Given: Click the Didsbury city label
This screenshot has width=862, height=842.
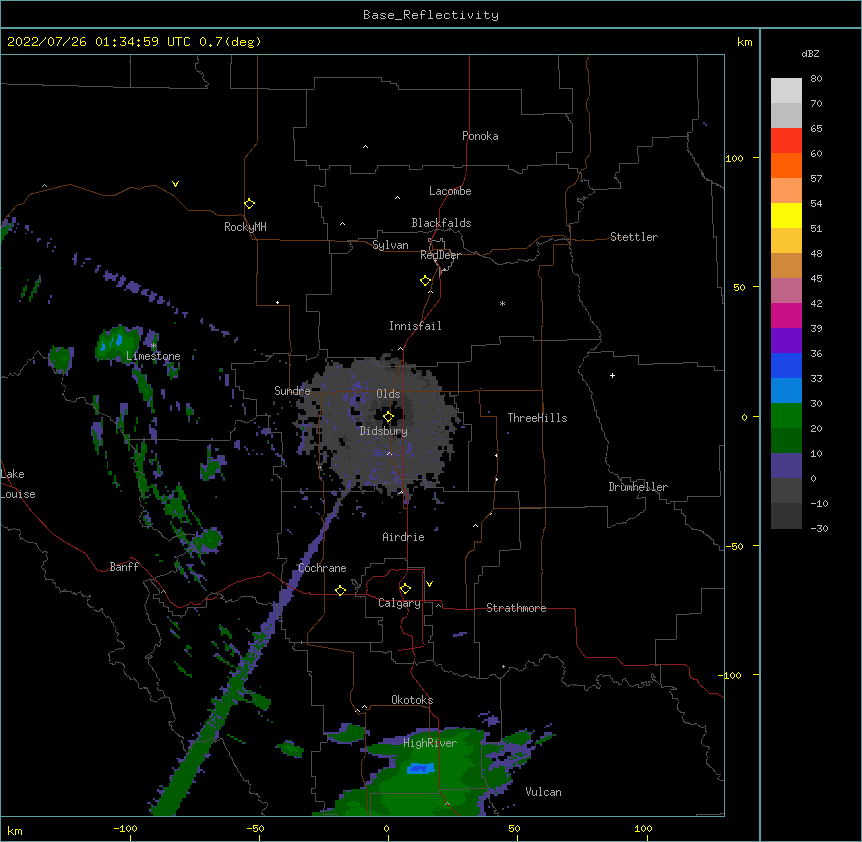Looking at the screenshot, I should pyautogui.click(x=384, y=431).
